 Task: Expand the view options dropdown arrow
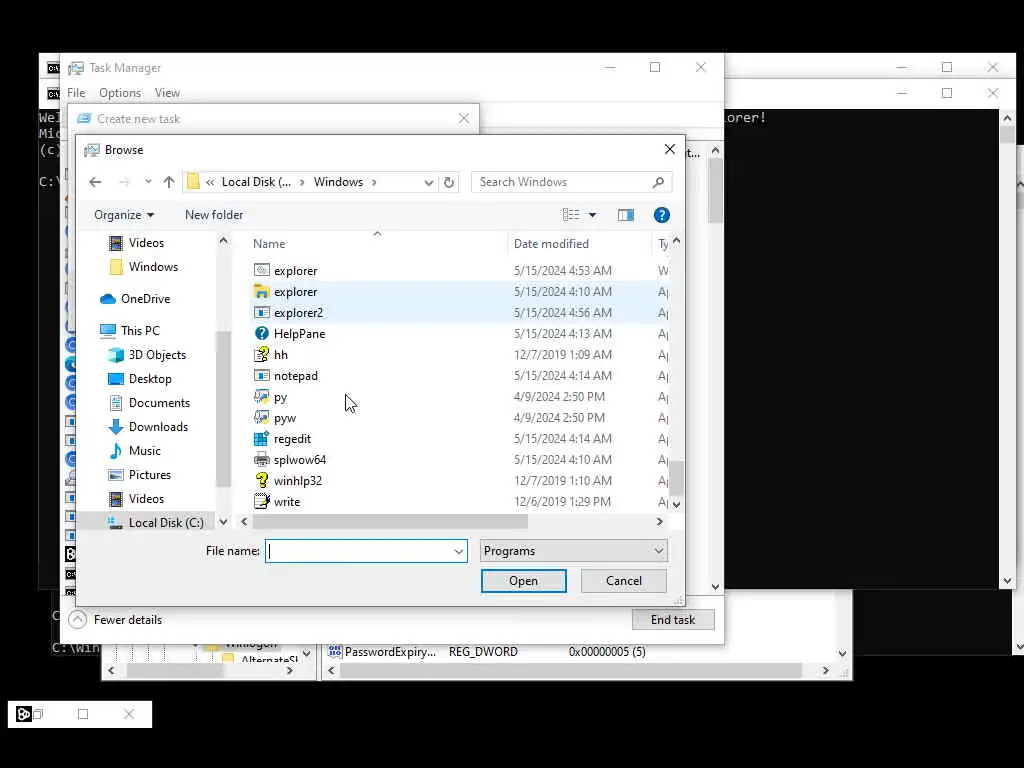(592, 215)
